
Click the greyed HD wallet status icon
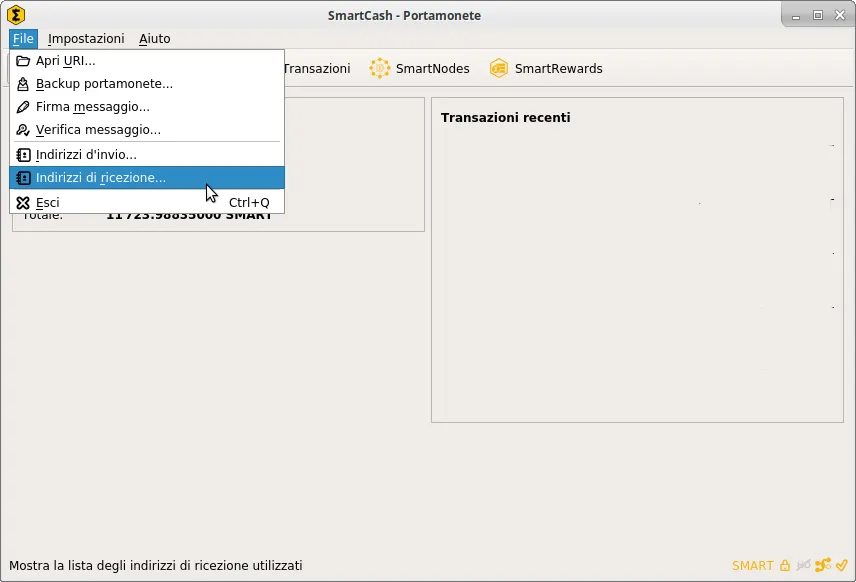[x=804, y=565]
